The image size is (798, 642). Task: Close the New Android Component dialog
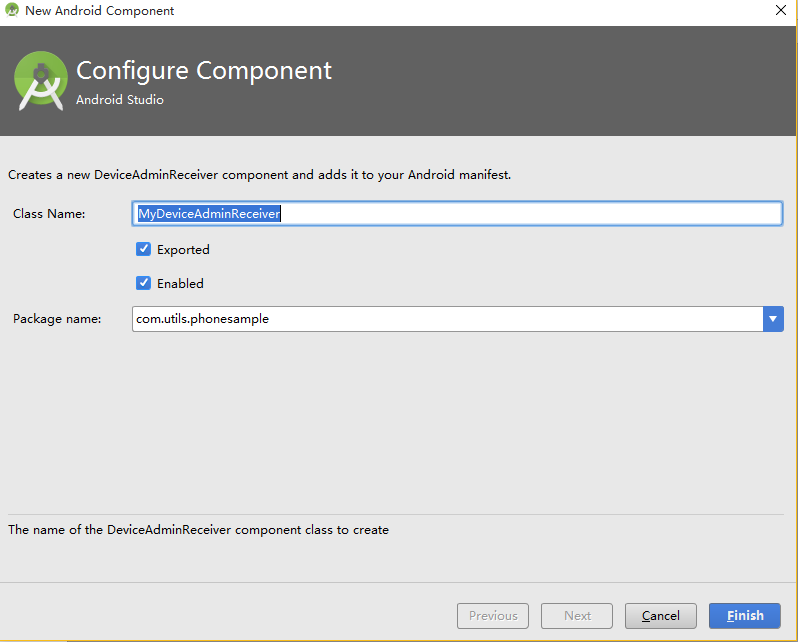coord(781,10)
